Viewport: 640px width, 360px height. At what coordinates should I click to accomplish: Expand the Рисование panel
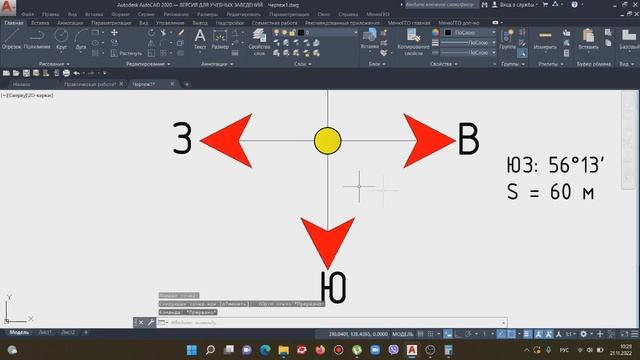tap(54, 64)
